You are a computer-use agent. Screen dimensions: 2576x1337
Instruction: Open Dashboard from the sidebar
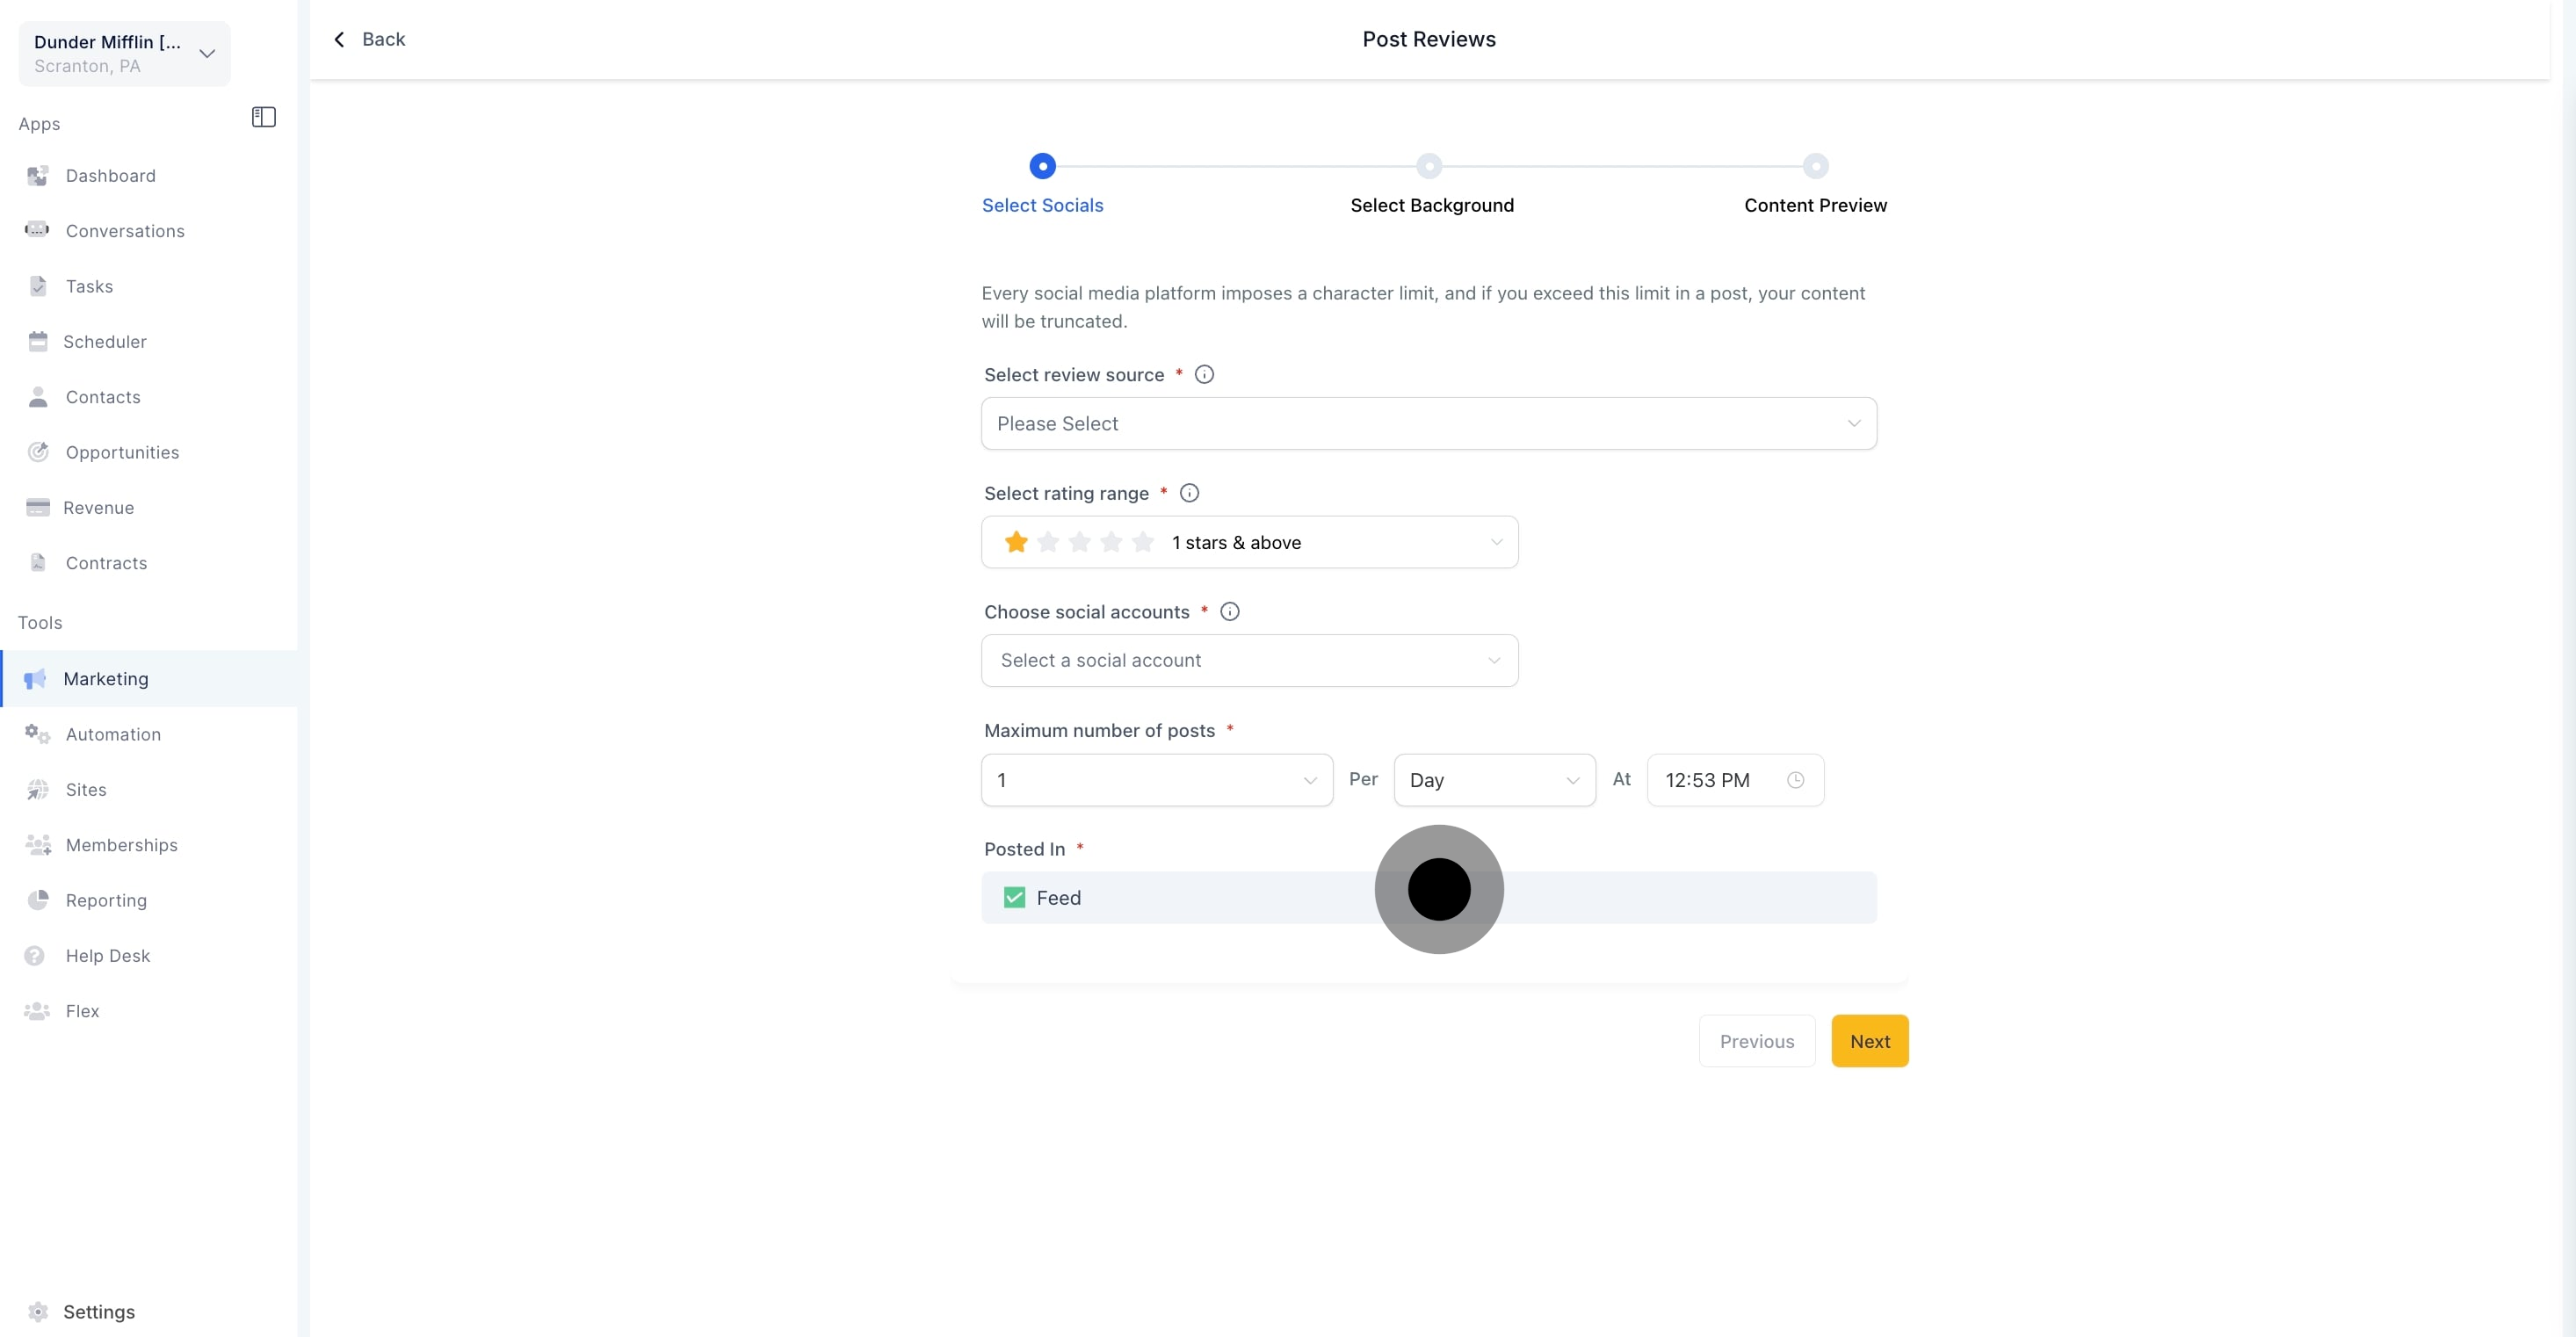point(110,176)
